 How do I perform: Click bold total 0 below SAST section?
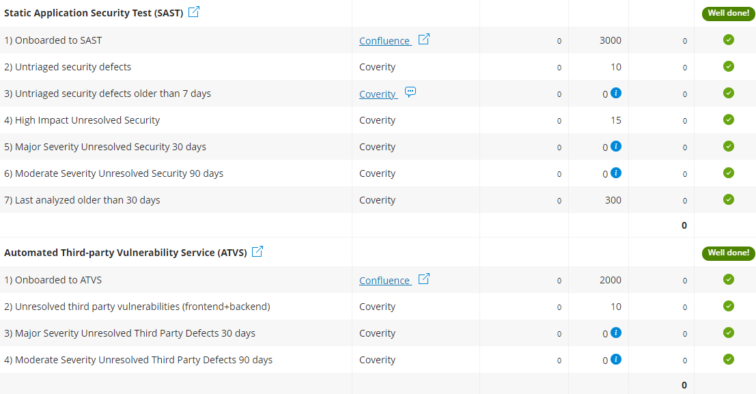[x=684, y=225]
